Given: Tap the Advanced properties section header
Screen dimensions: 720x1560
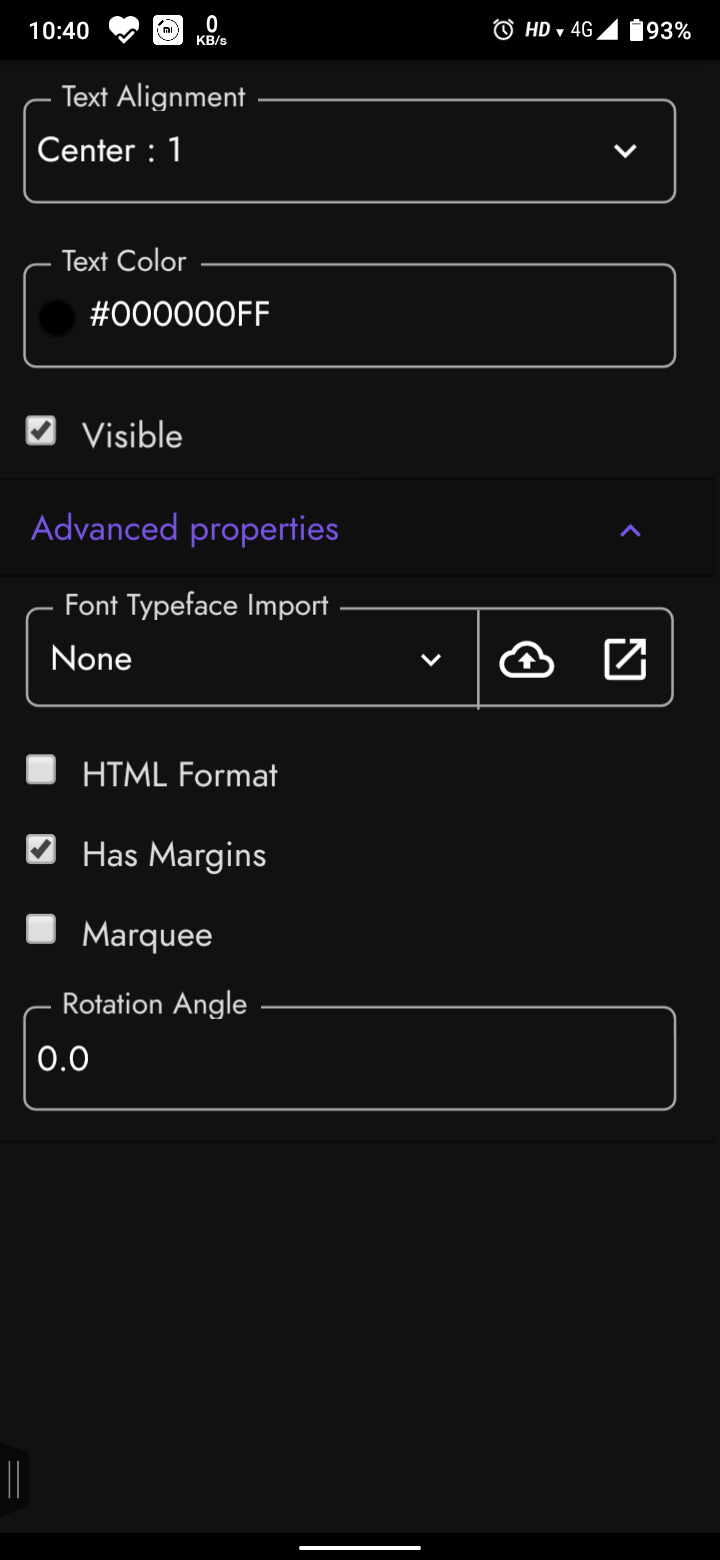Looking at the screenshot, I should tap(185, 528).
